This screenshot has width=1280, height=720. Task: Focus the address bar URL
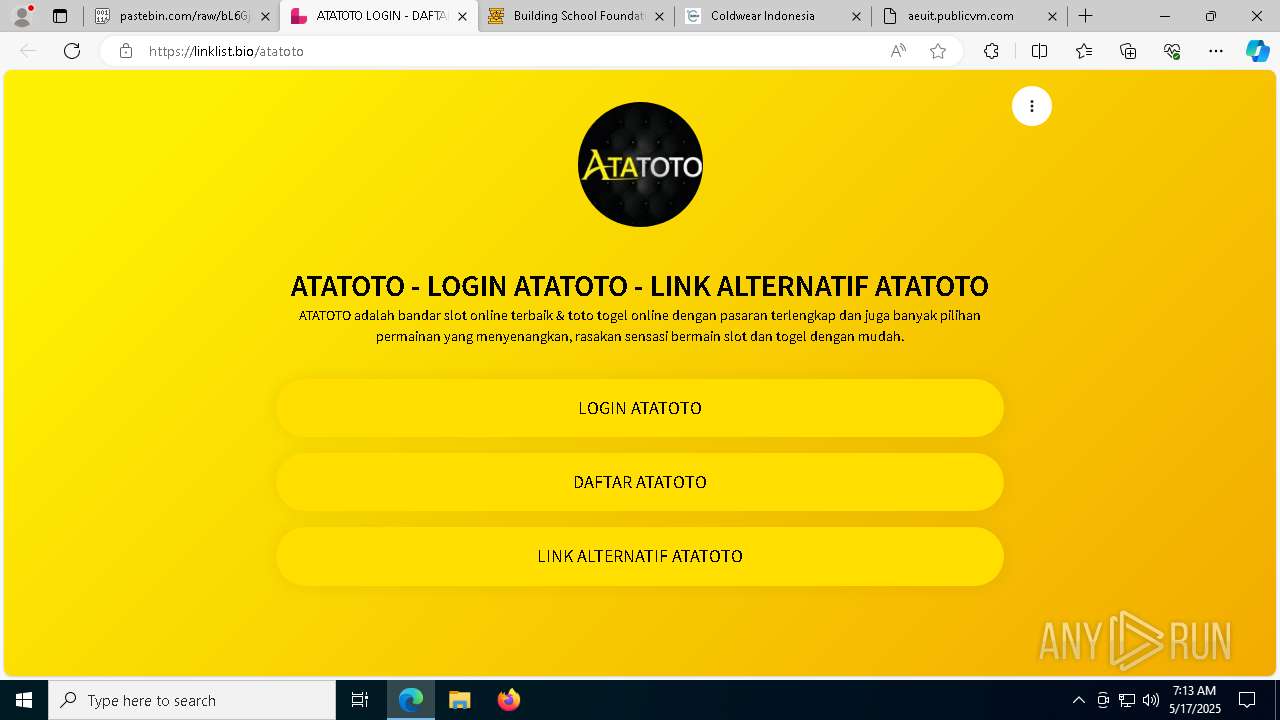[x=510, y=51]
